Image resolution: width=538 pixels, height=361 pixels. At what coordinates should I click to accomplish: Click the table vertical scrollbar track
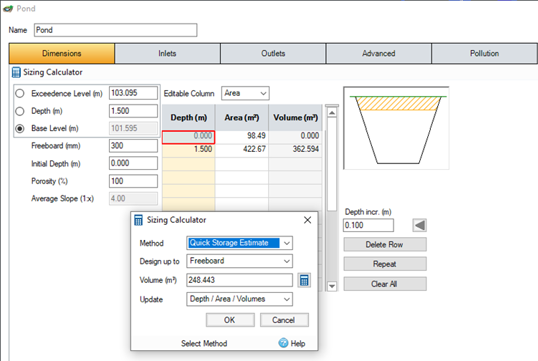coord(332,199)
